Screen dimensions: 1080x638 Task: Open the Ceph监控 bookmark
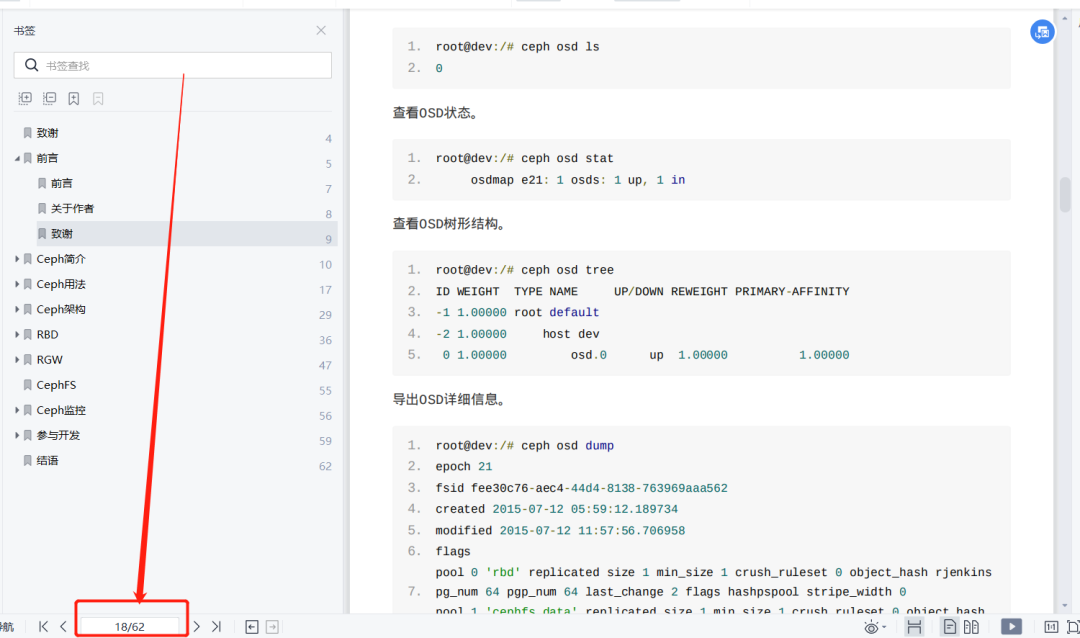click(x=61, y=410)
